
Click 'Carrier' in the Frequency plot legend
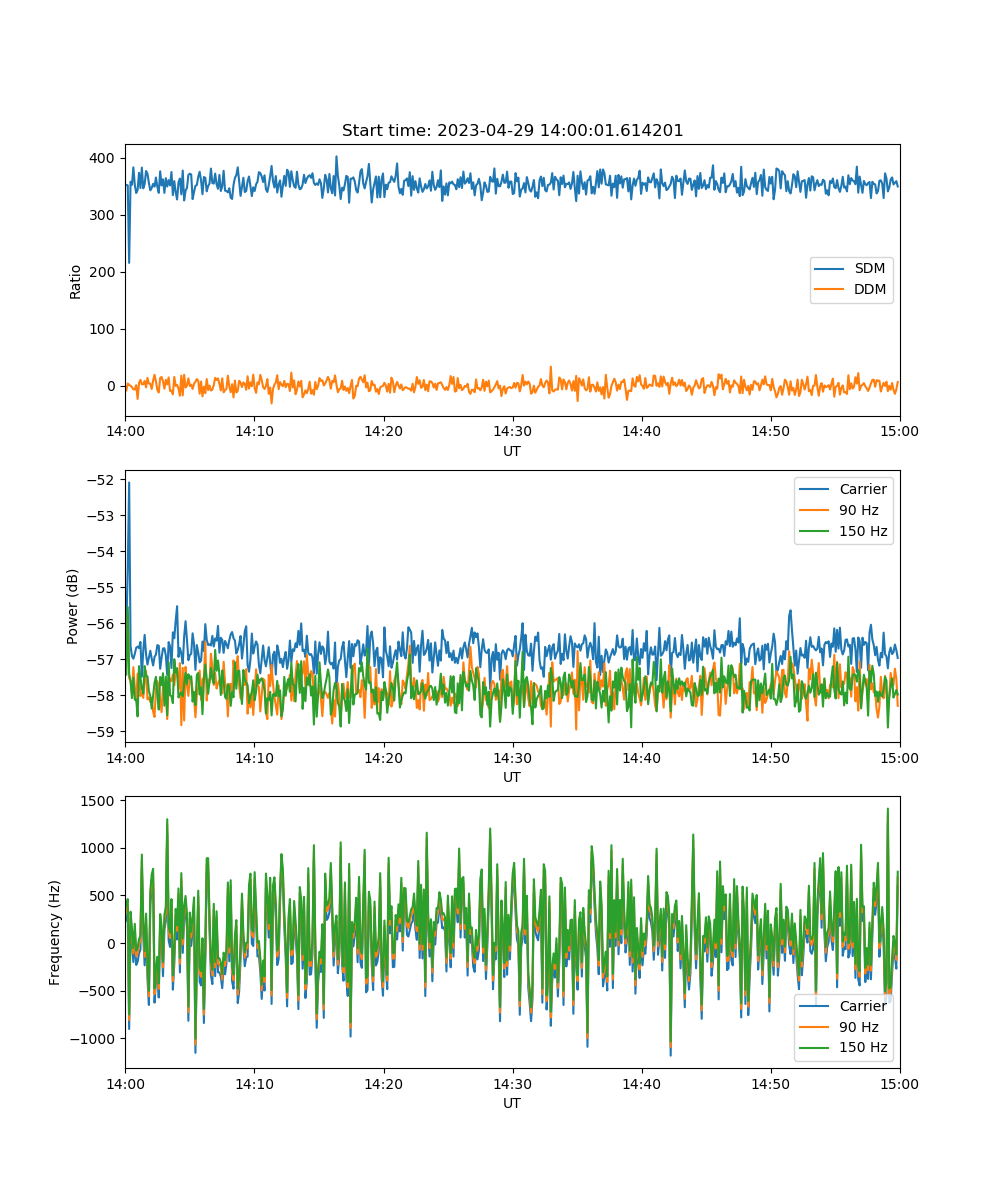[863, 1006]
